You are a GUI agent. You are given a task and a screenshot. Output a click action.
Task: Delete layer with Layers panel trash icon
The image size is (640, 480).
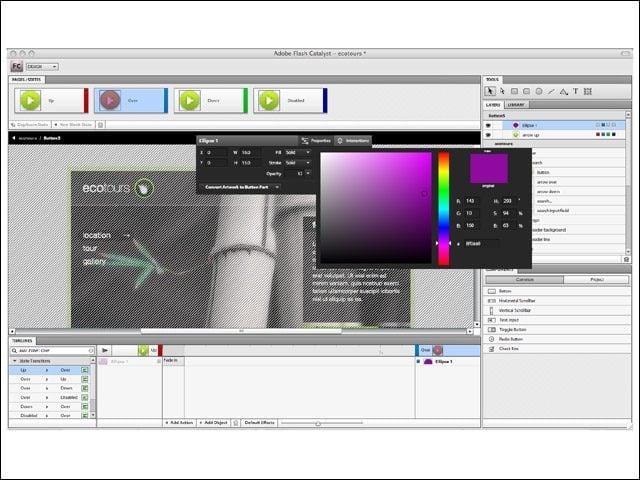click(627, 259)
